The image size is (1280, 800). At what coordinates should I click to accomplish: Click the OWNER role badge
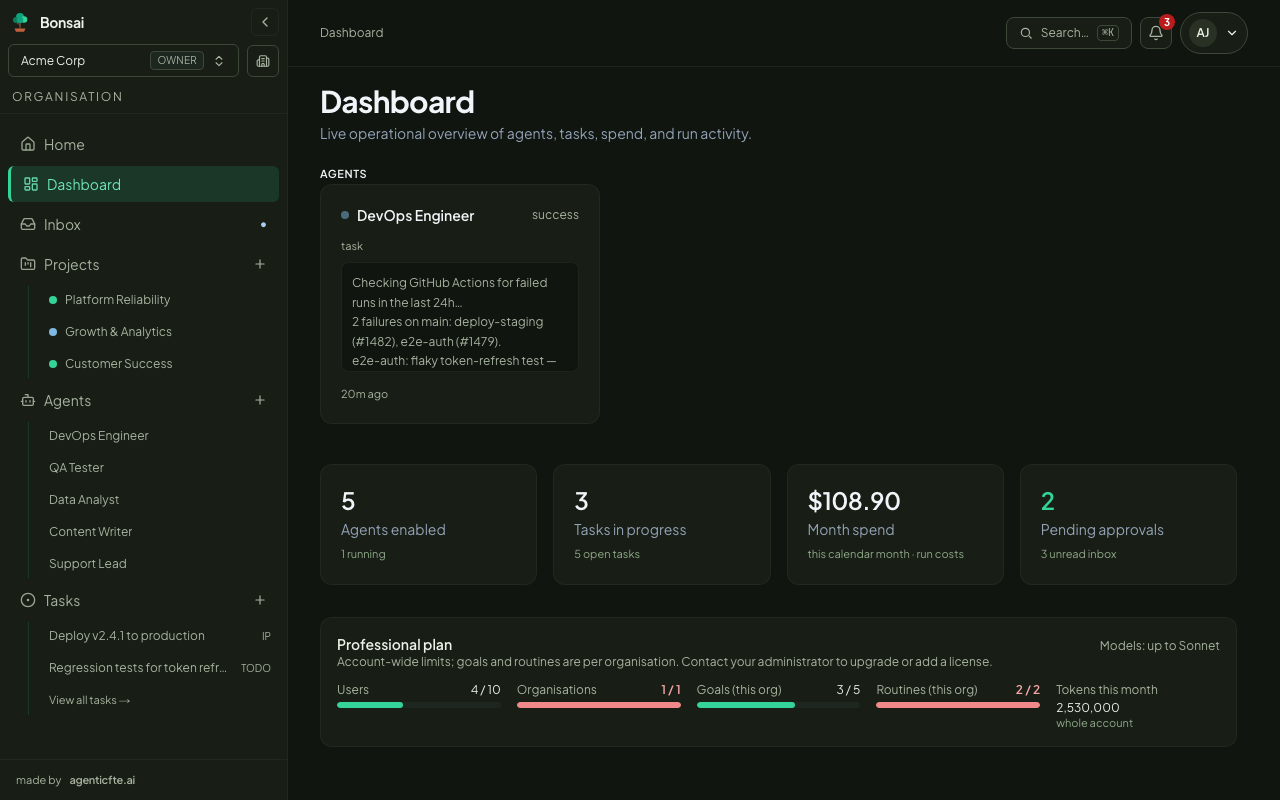[x=177, y=60]
